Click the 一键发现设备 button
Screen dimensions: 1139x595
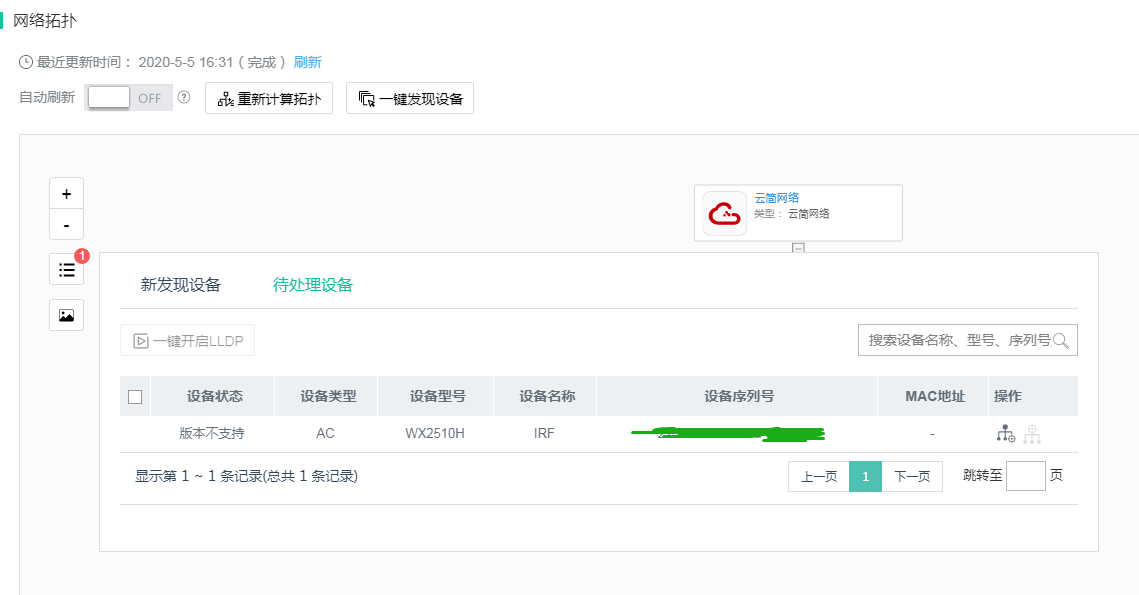click(x=410, y=99)
